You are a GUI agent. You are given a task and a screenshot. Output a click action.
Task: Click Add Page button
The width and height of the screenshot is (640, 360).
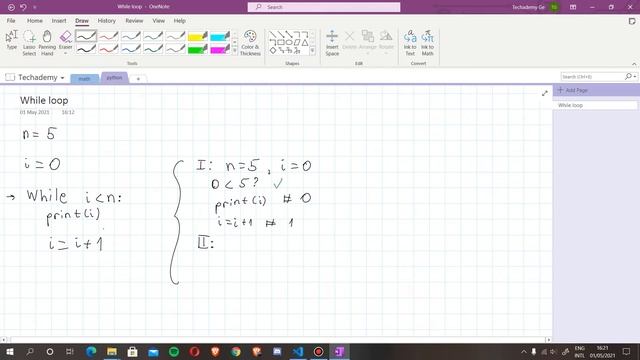573,90
